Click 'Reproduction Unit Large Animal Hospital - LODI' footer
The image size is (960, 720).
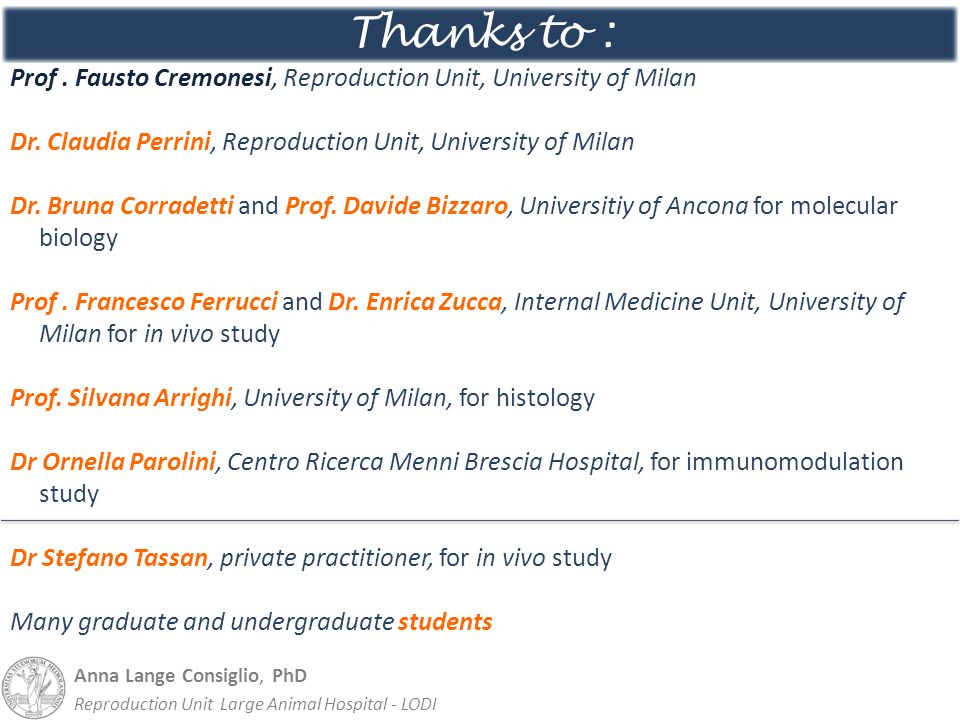(x=255, y=704)
